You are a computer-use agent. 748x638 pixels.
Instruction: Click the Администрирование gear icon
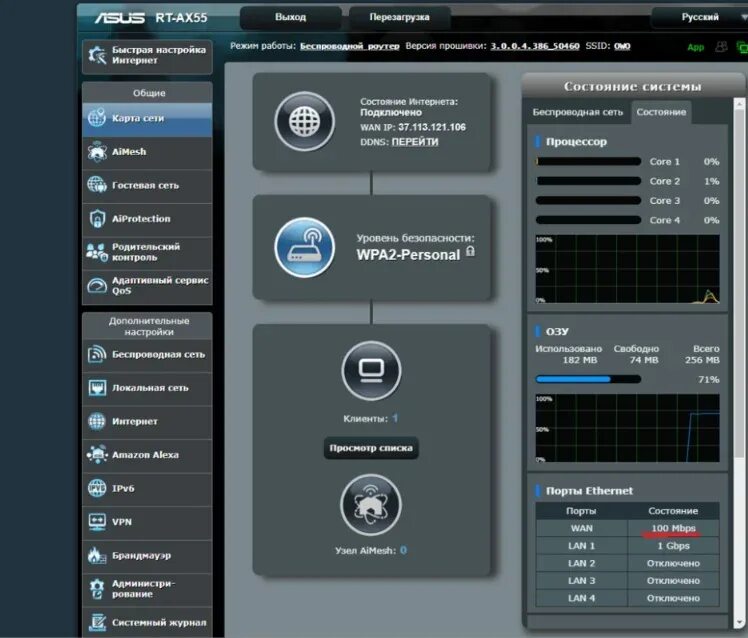click(x=97, y=589)
